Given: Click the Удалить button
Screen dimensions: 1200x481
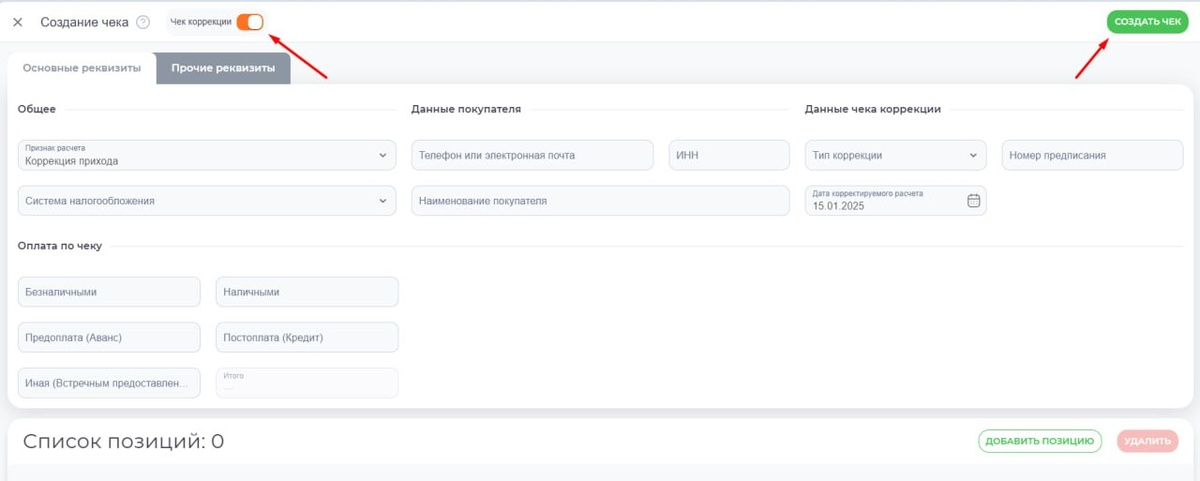Looking at the screenshot, I should pos(1149,441).
